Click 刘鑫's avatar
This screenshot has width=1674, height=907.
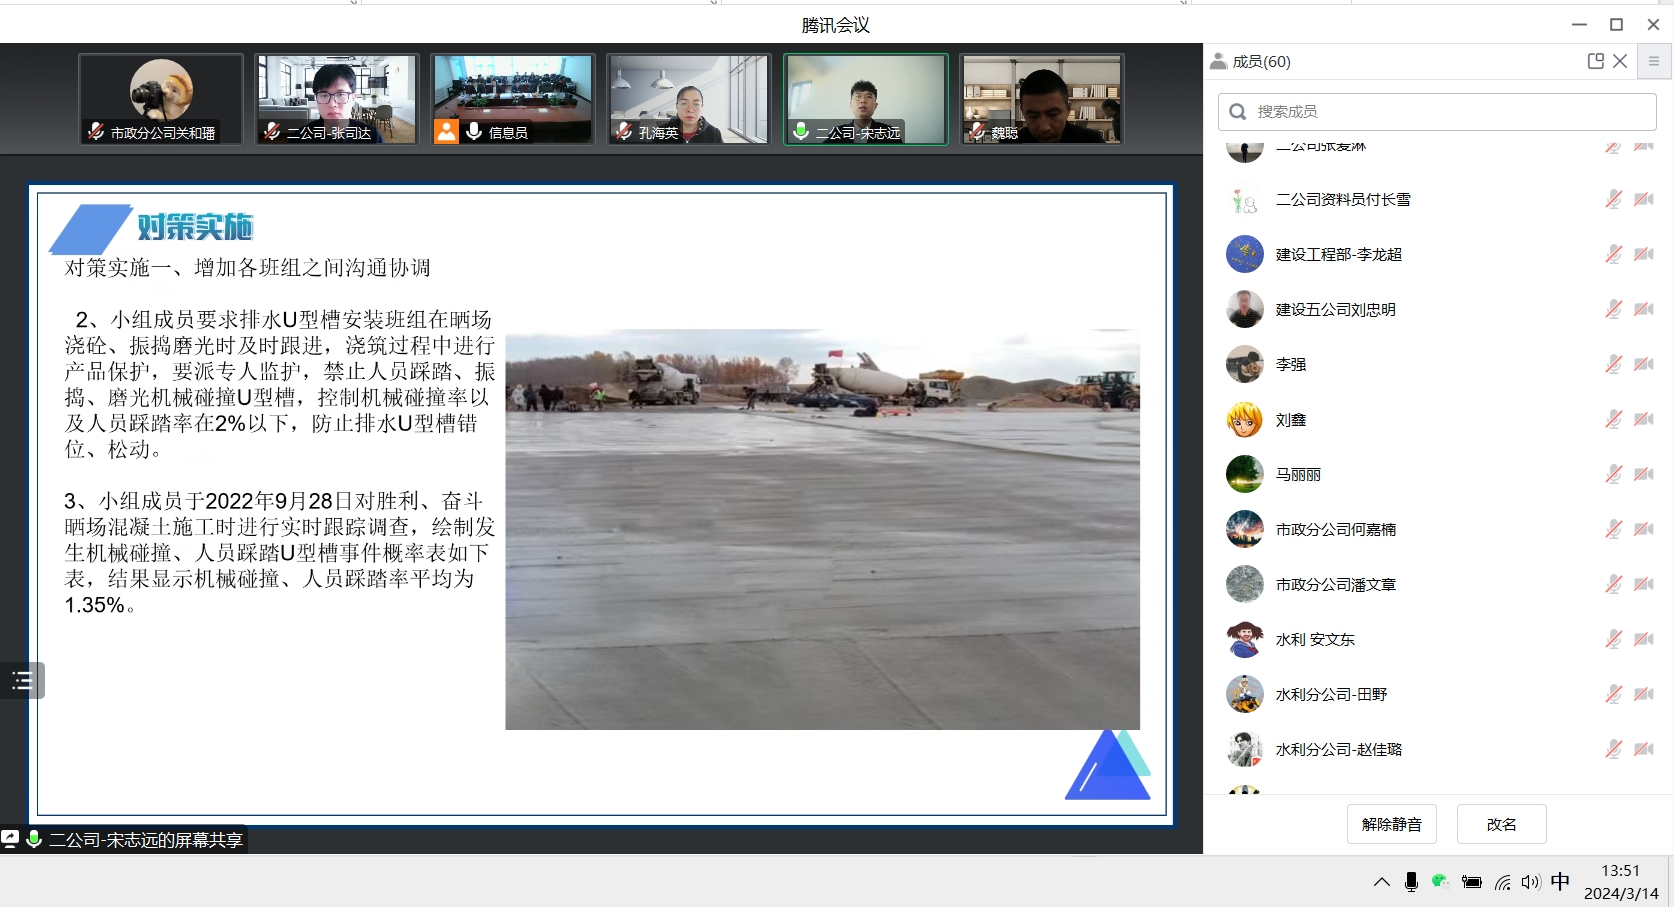click(x=1245, y=419)
